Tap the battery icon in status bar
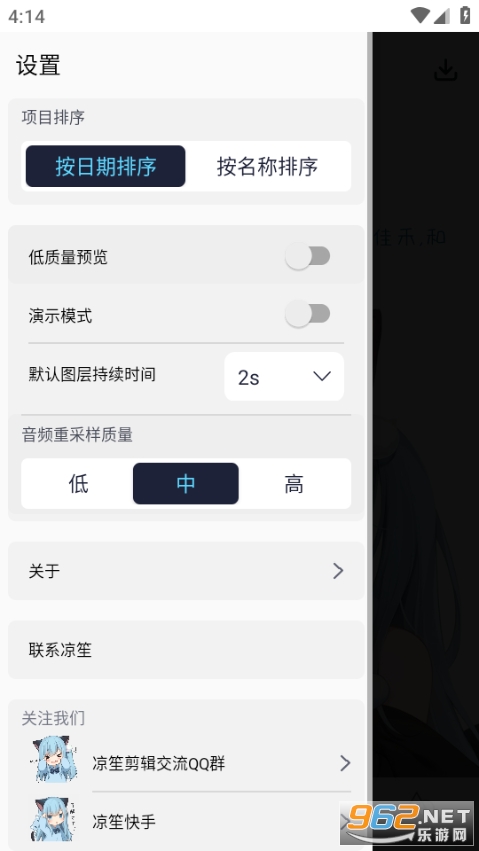 pyautogui.click(x=465, y=15)
